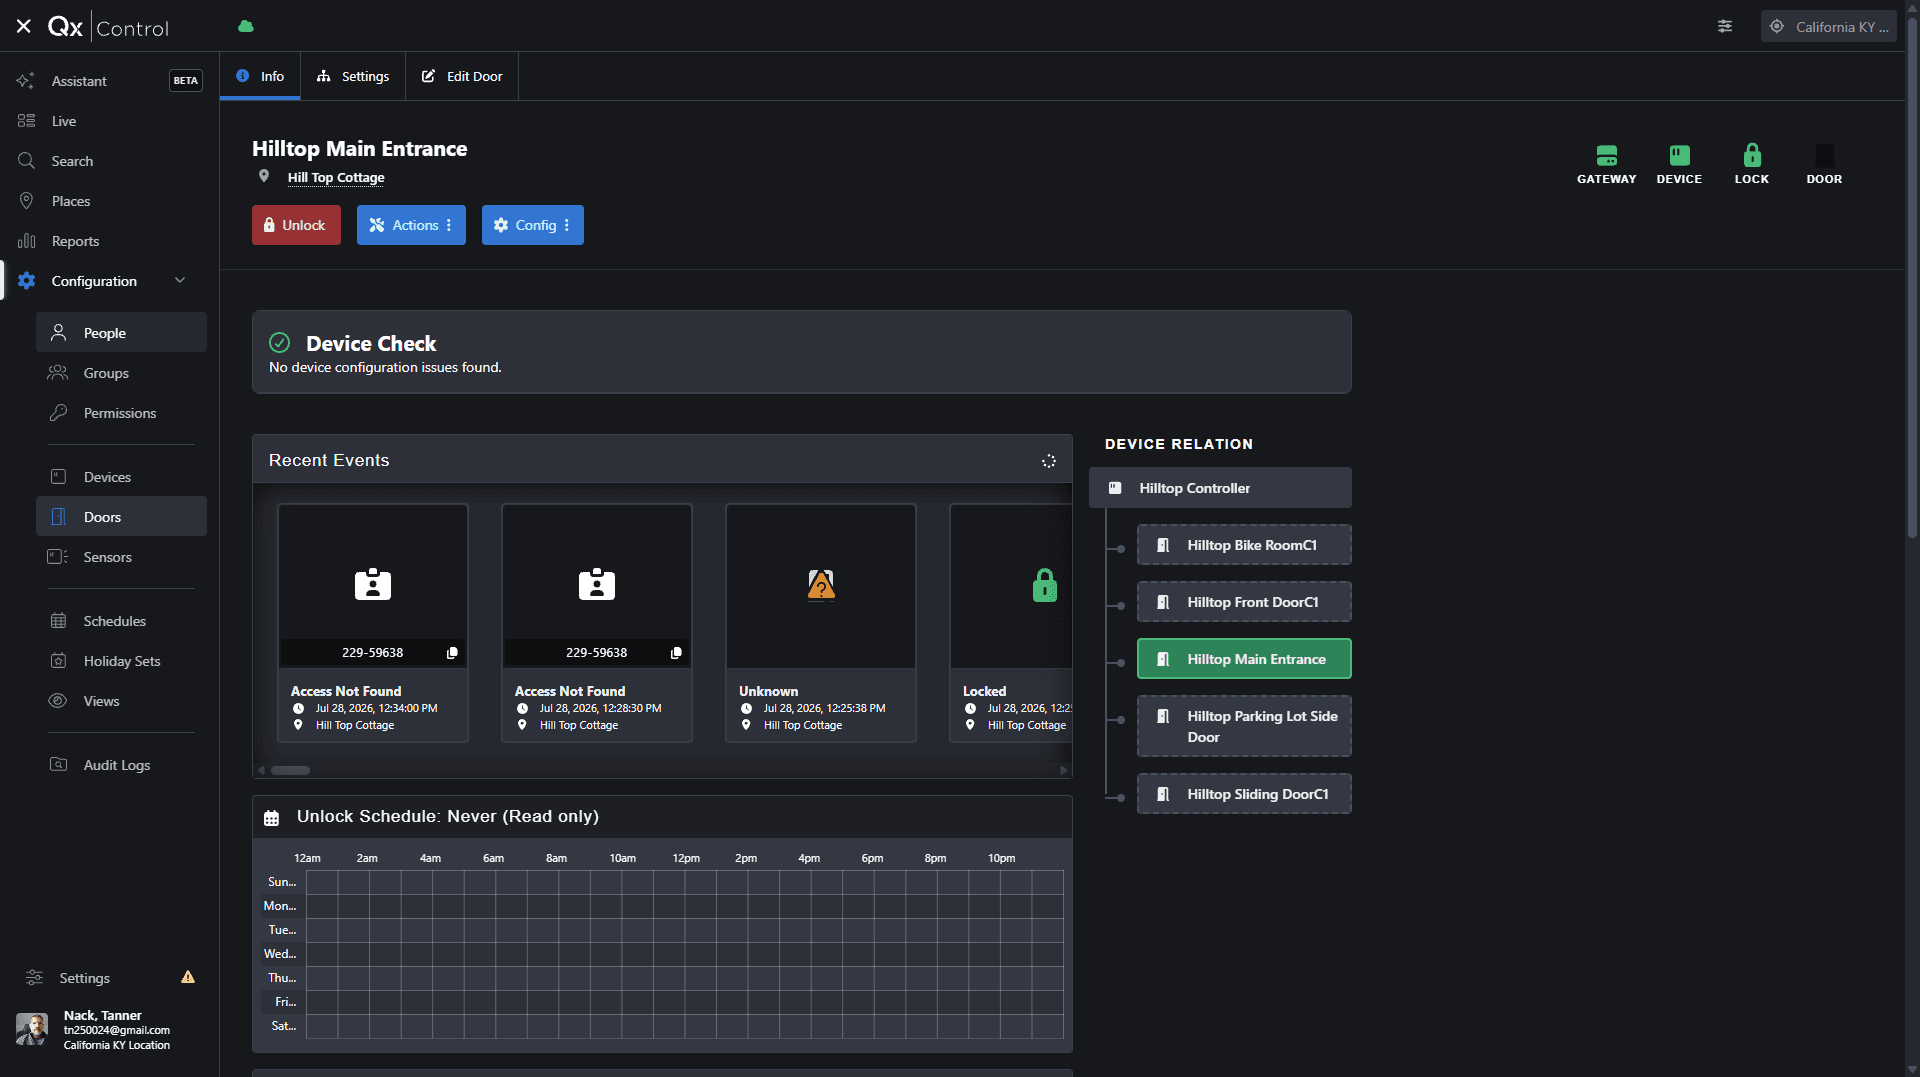
Task: Open the Sensors page
Action: [121, 557]
